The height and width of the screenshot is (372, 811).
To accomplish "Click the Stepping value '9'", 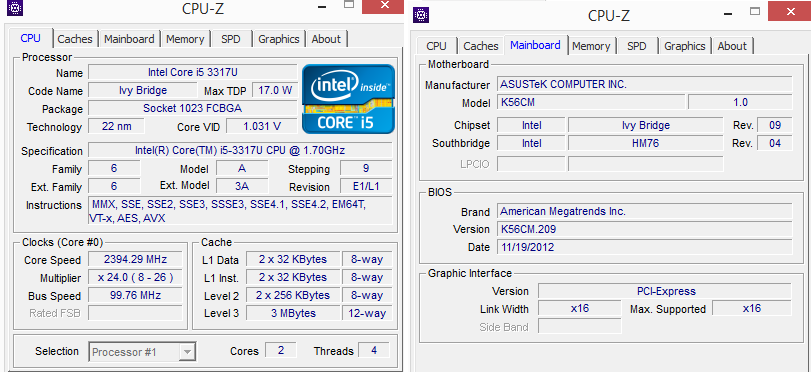I will [x=366, y=168].
